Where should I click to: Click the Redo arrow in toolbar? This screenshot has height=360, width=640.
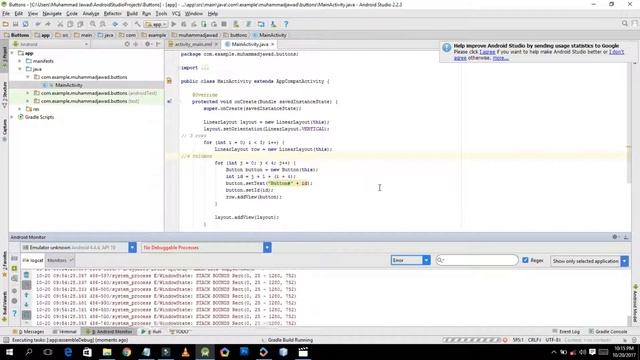[48, 24]
